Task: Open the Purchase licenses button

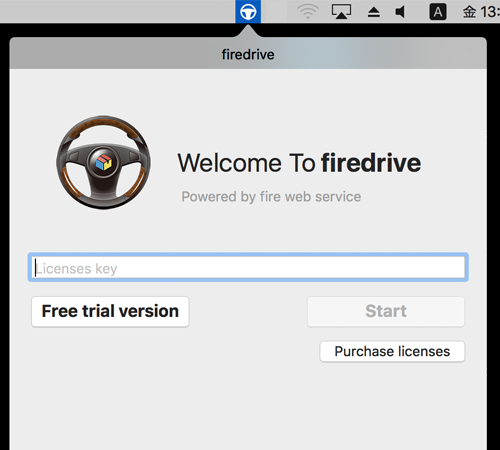Action: tap(392, 351)
